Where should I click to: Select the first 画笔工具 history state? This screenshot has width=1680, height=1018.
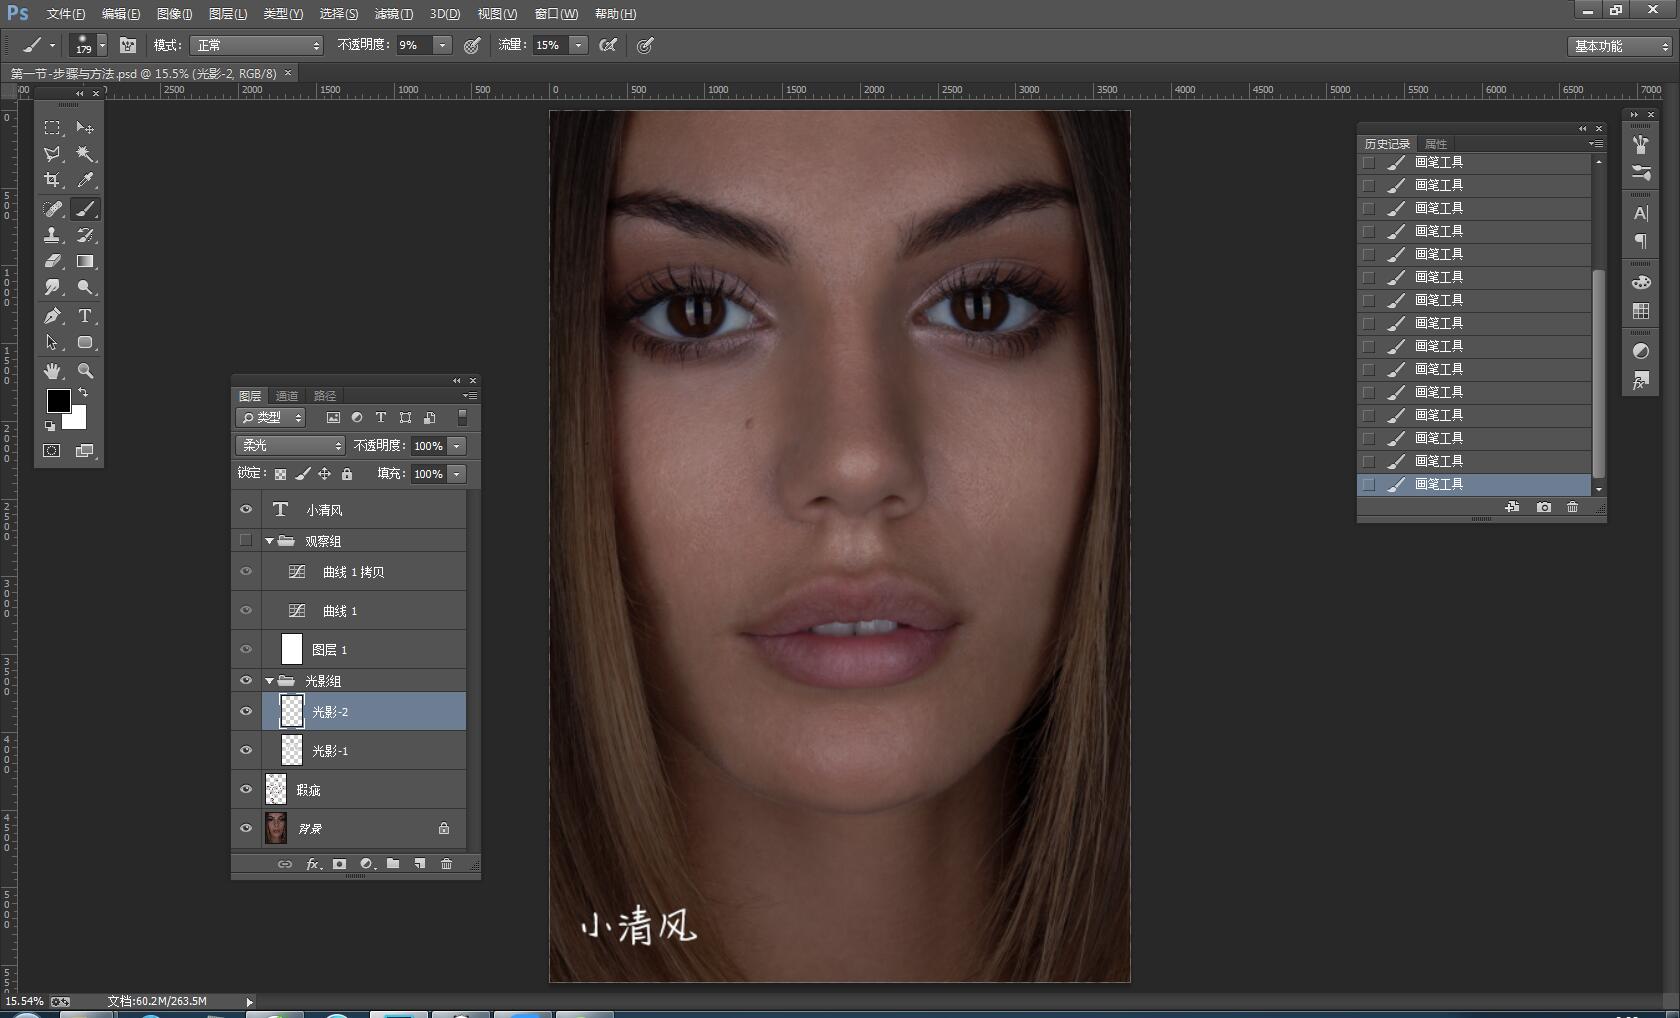pyautogui.click(x=1474, y=162)
